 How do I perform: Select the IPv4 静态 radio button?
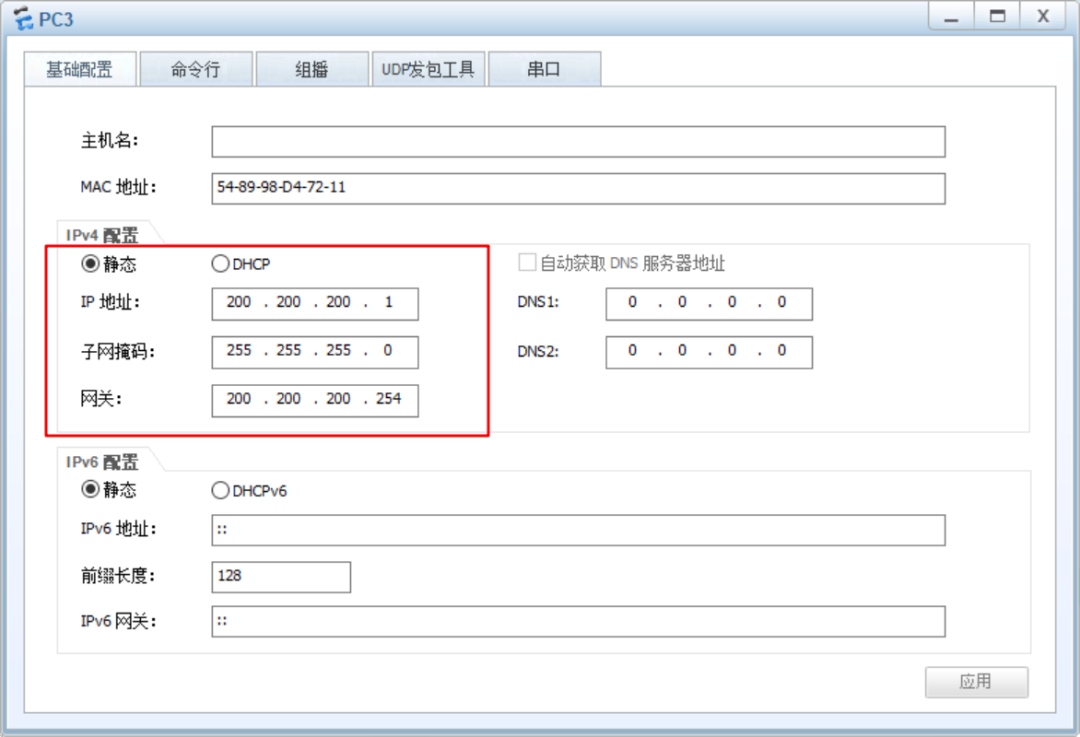coord(90,264)
